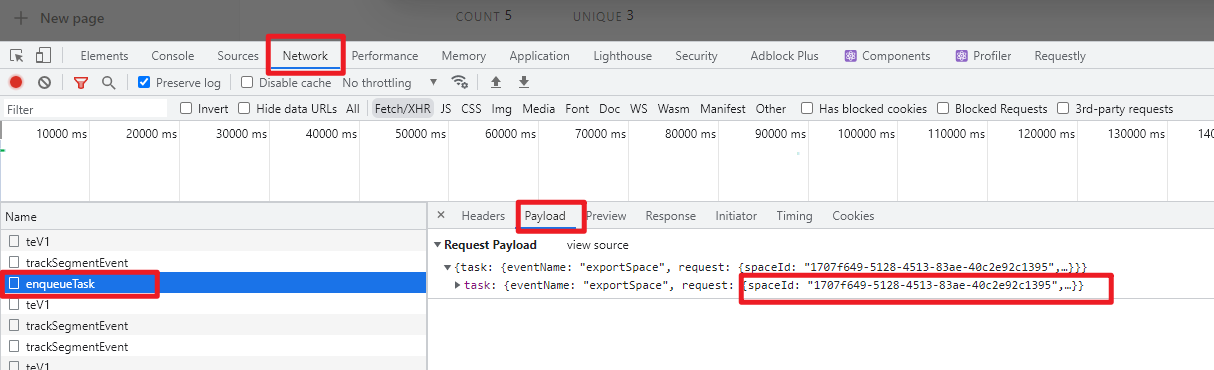Click the plus icon beside New page
This screenshot has width=1214, height=370.
(21, 18)
